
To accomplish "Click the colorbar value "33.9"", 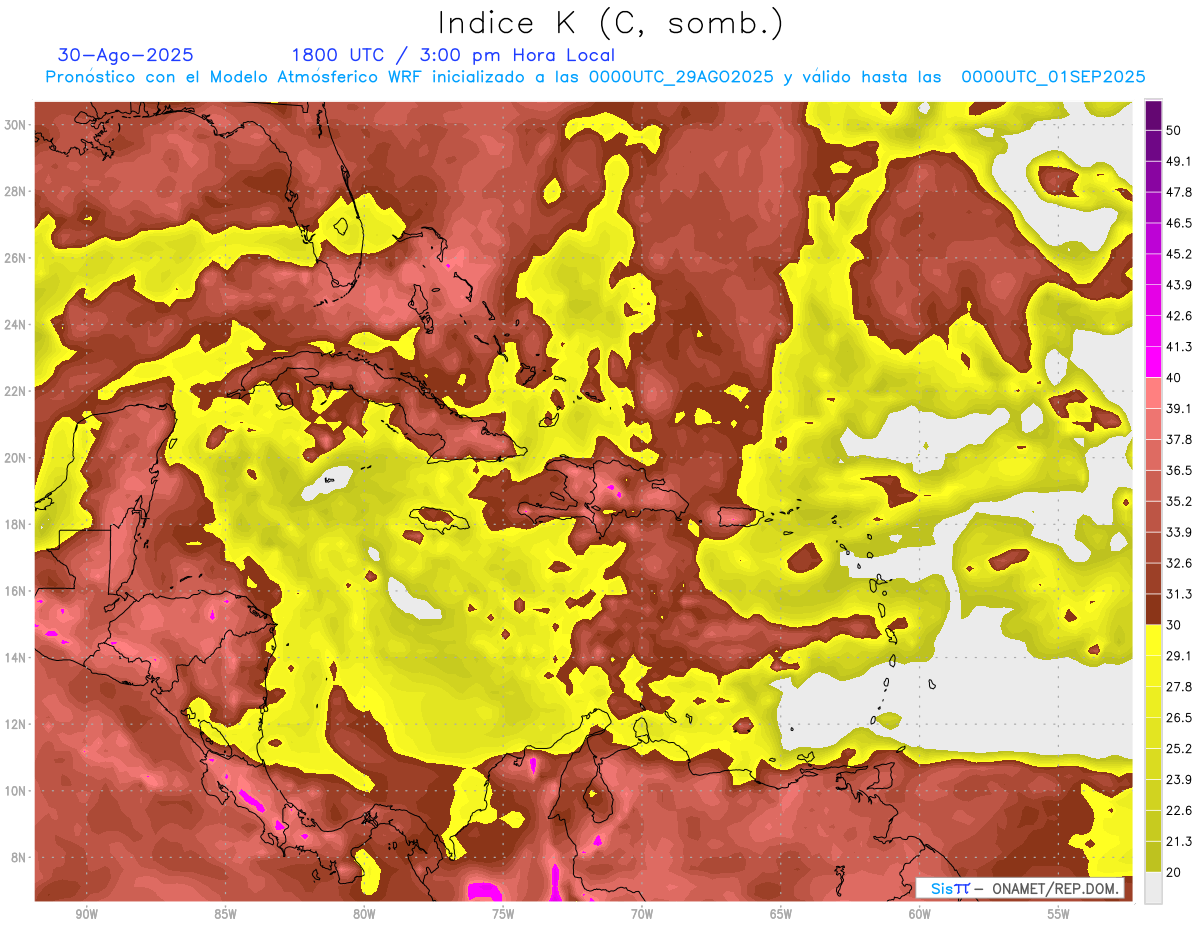I will pos(1178,532).
